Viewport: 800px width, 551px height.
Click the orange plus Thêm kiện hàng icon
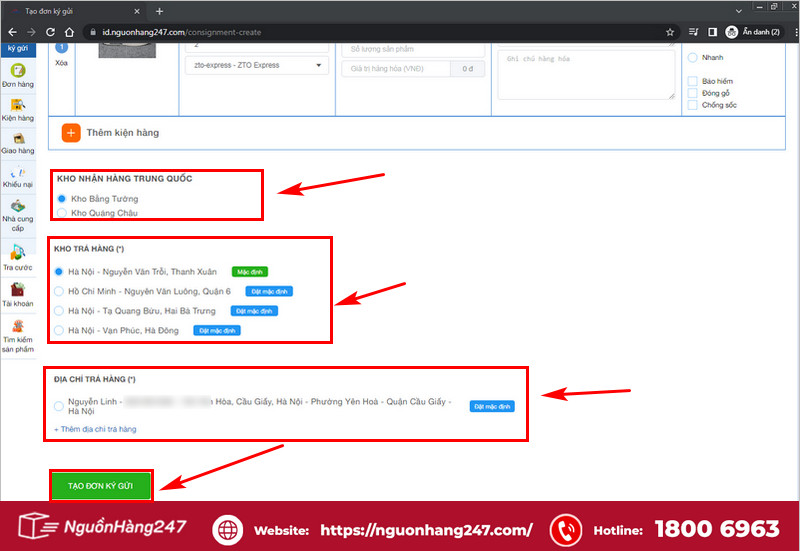(x=71, y=133)
